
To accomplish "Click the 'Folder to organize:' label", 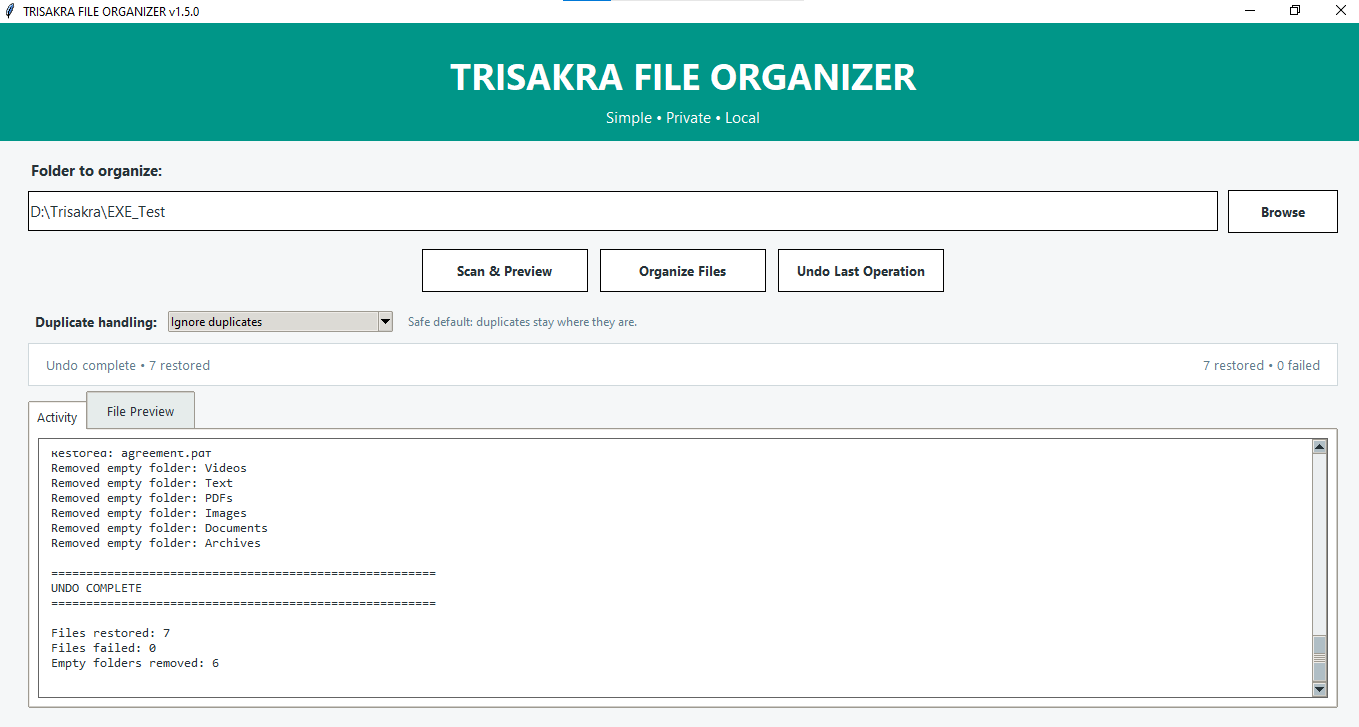I will click(96, 171).
